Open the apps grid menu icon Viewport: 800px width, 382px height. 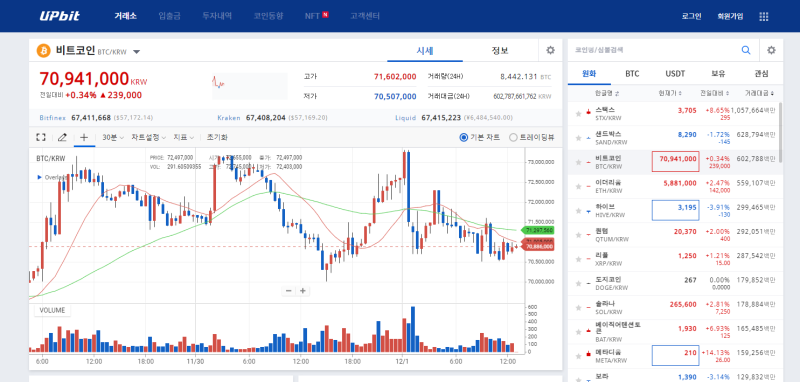coord(764,16)
